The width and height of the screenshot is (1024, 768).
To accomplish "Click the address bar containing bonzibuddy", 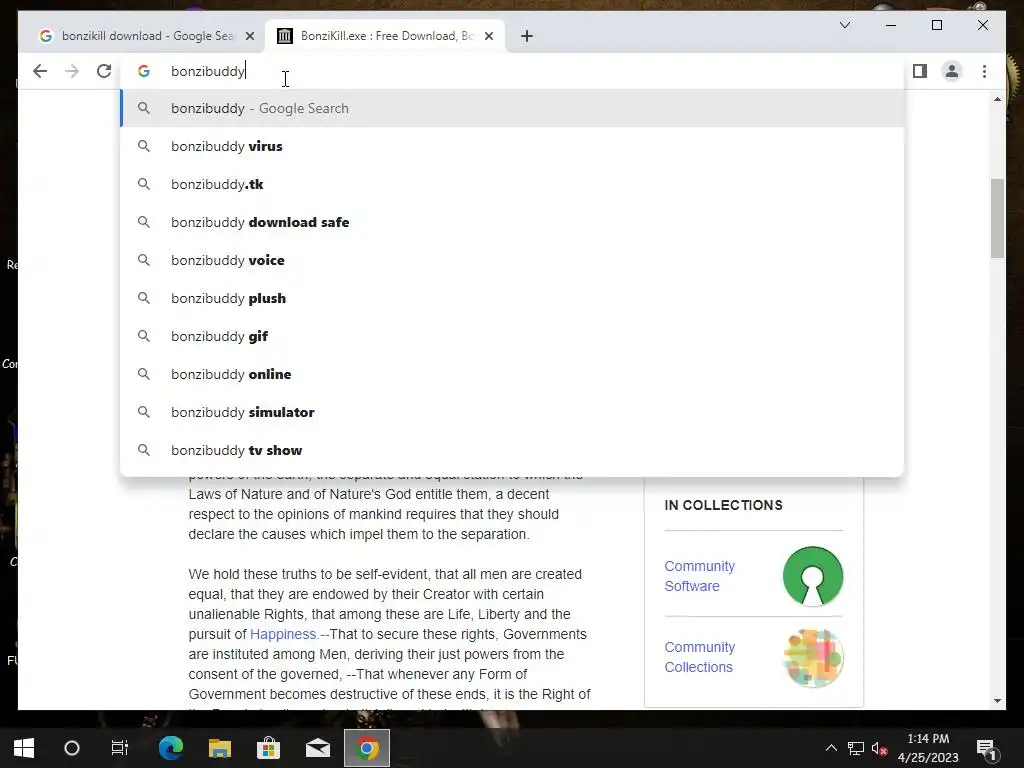I will click(513, 71).
